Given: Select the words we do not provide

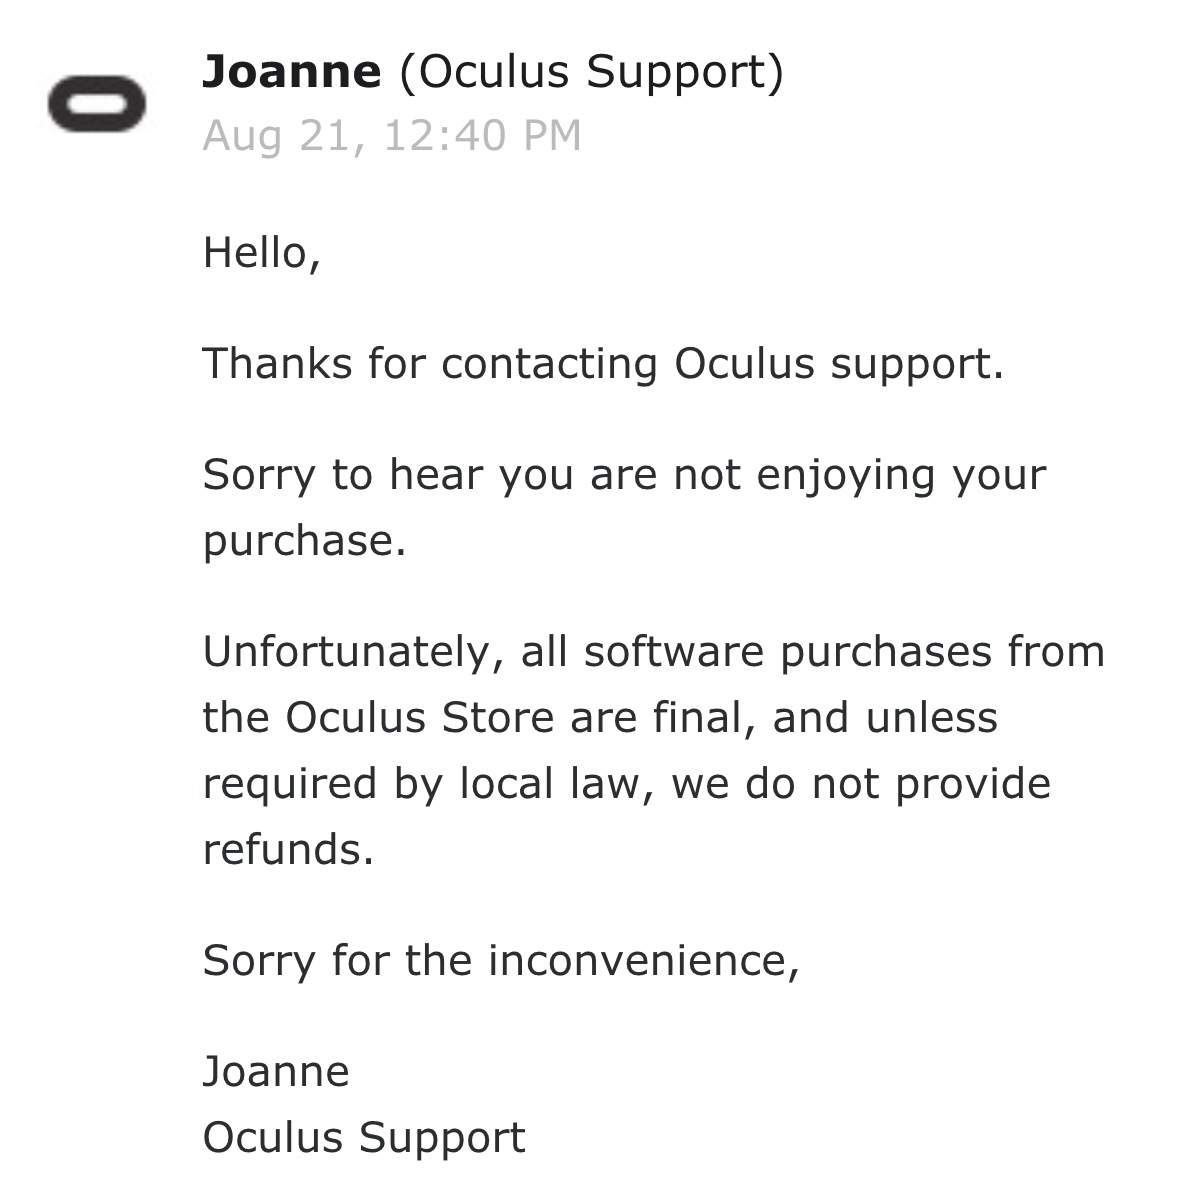Looking at the screenshot, I should click(861, 784).
